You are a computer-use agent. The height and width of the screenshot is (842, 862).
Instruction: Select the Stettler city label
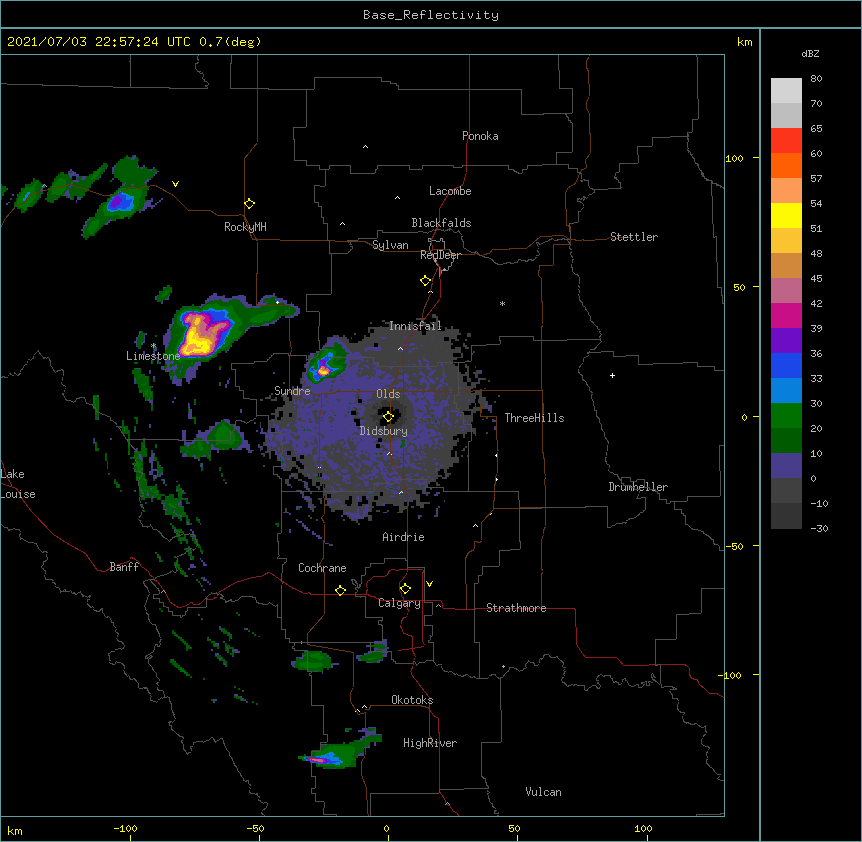click(x=634, y=237)
